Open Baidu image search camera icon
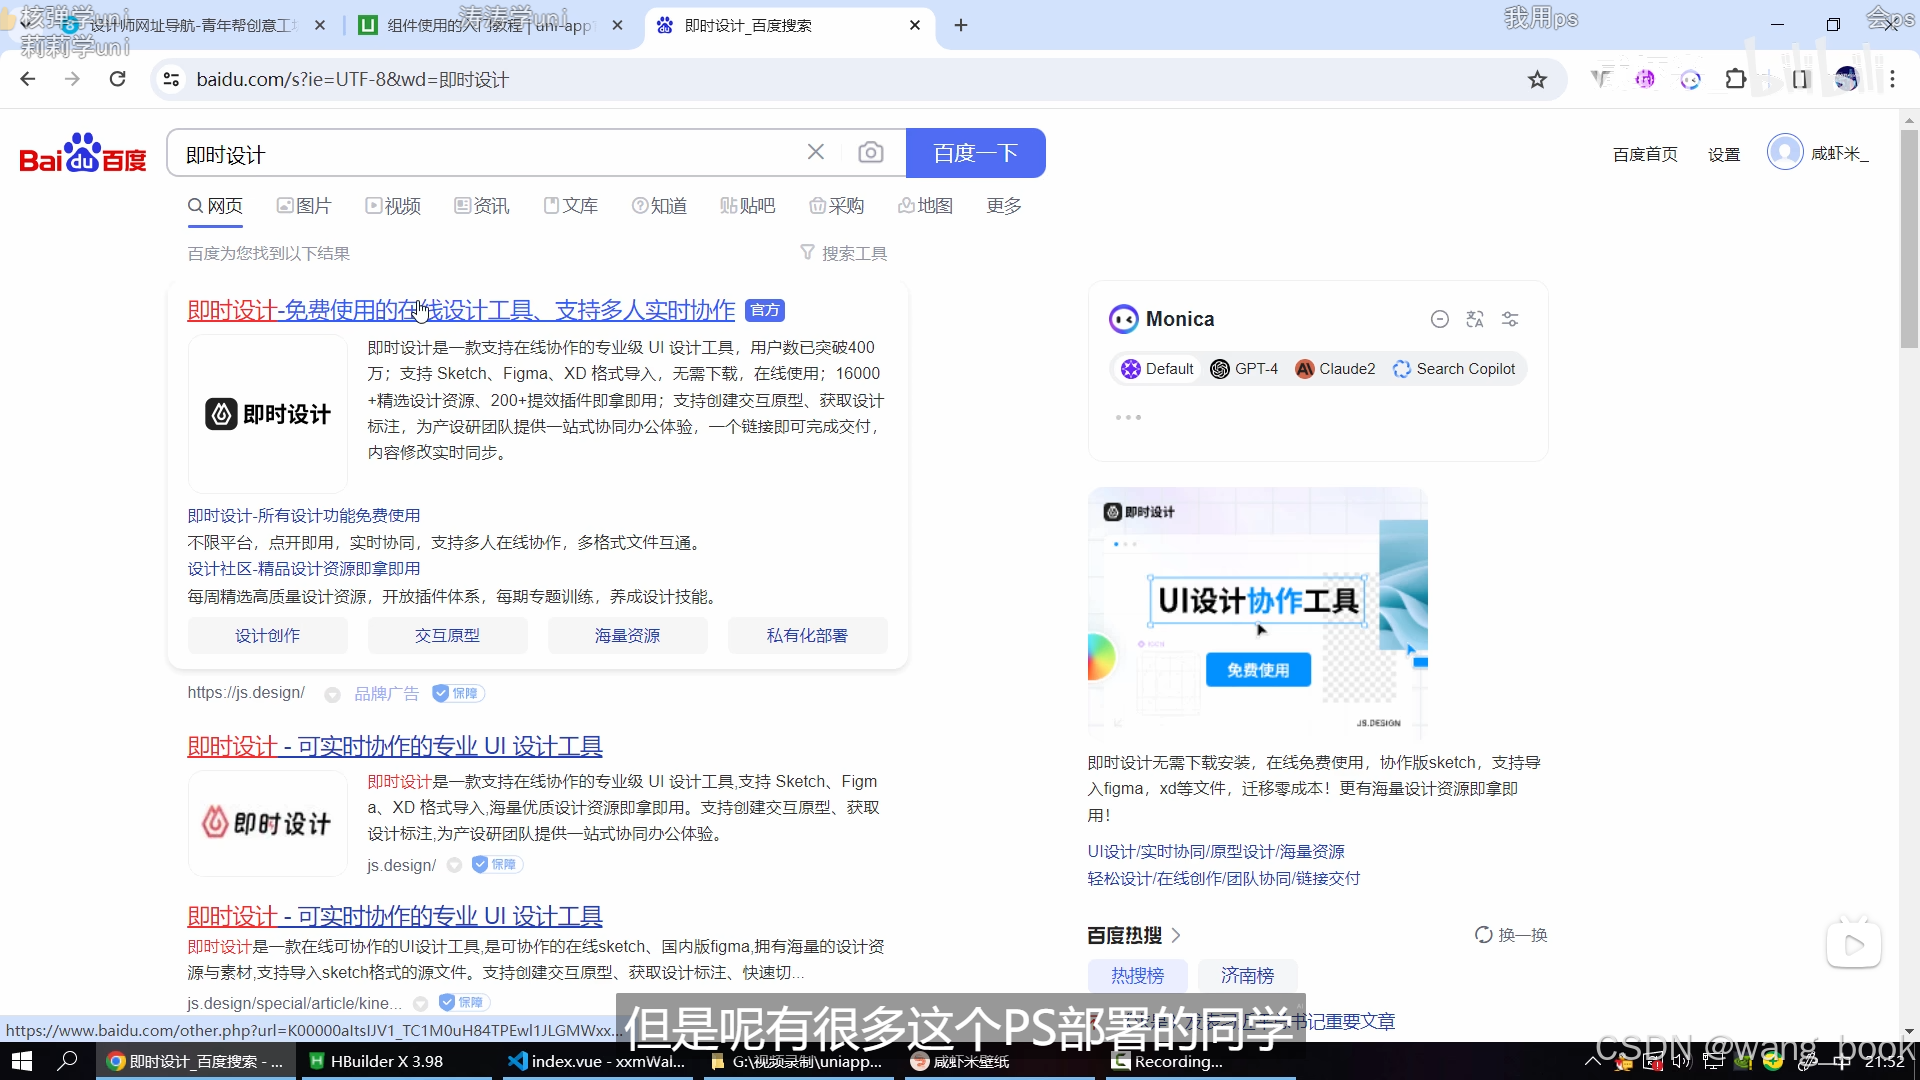1920x1080 pixels. [x=871, y=152]
